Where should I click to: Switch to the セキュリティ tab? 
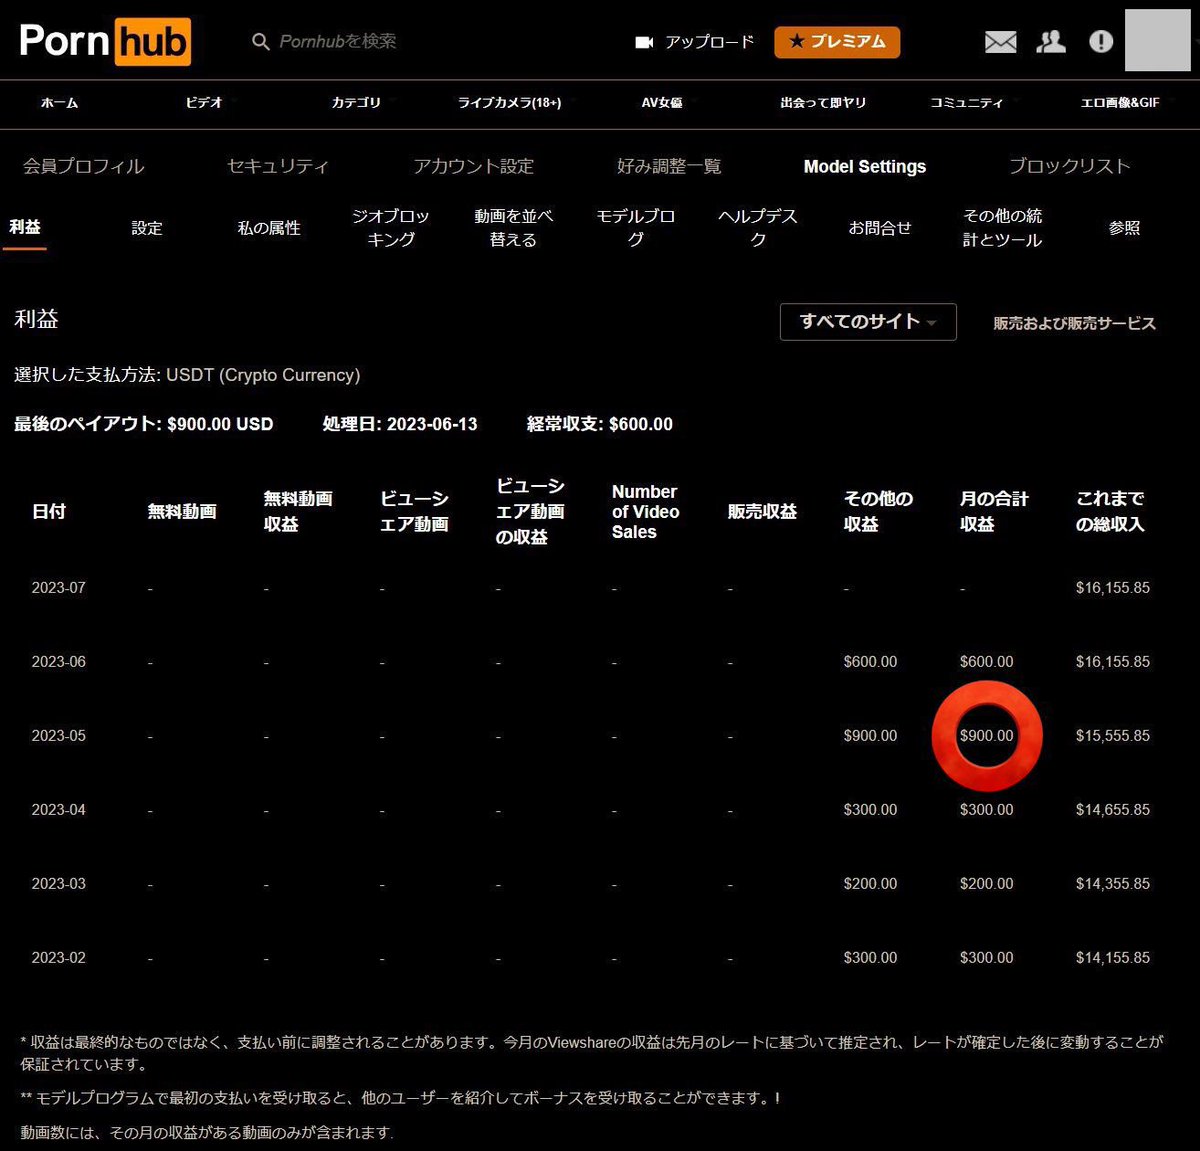[x=278, y=166]
